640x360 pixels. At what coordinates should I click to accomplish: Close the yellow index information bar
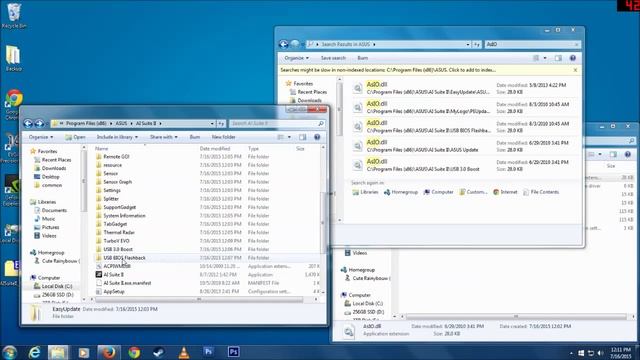[575, 70]
